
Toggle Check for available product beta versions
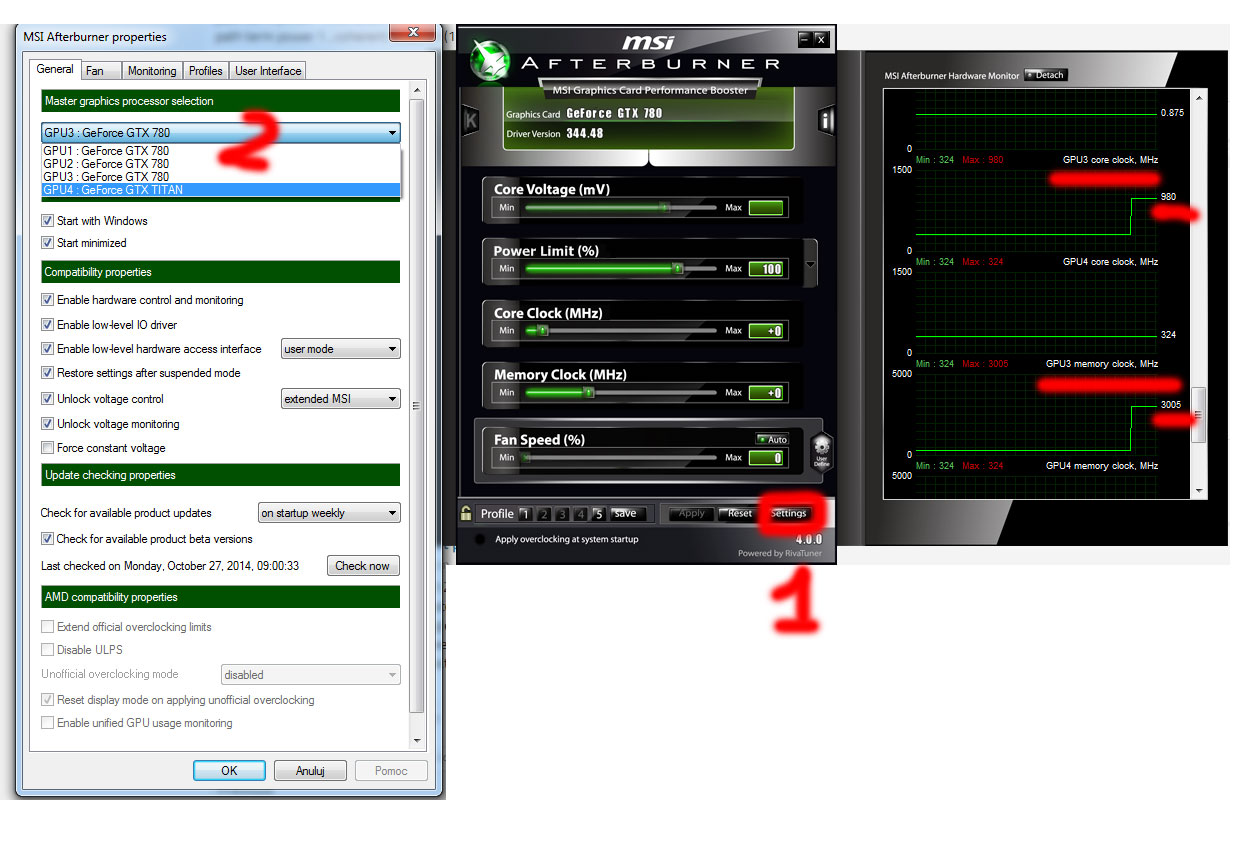pyautogui.click(x=47, y=538)
